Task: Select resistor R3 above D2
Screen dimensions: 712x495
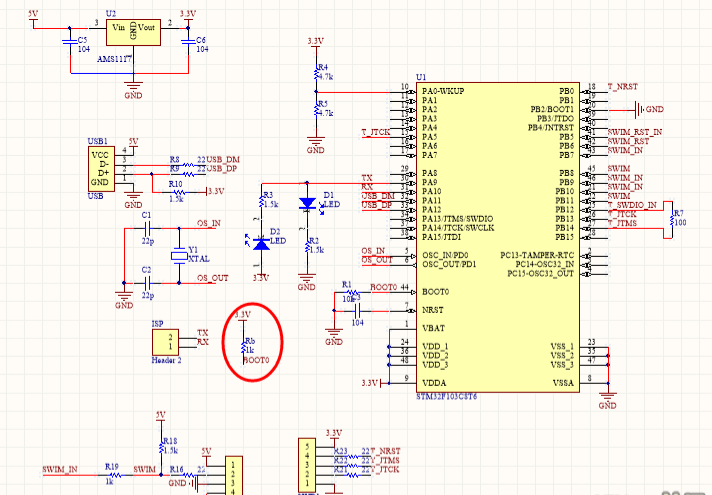Action: click(262, 200)
